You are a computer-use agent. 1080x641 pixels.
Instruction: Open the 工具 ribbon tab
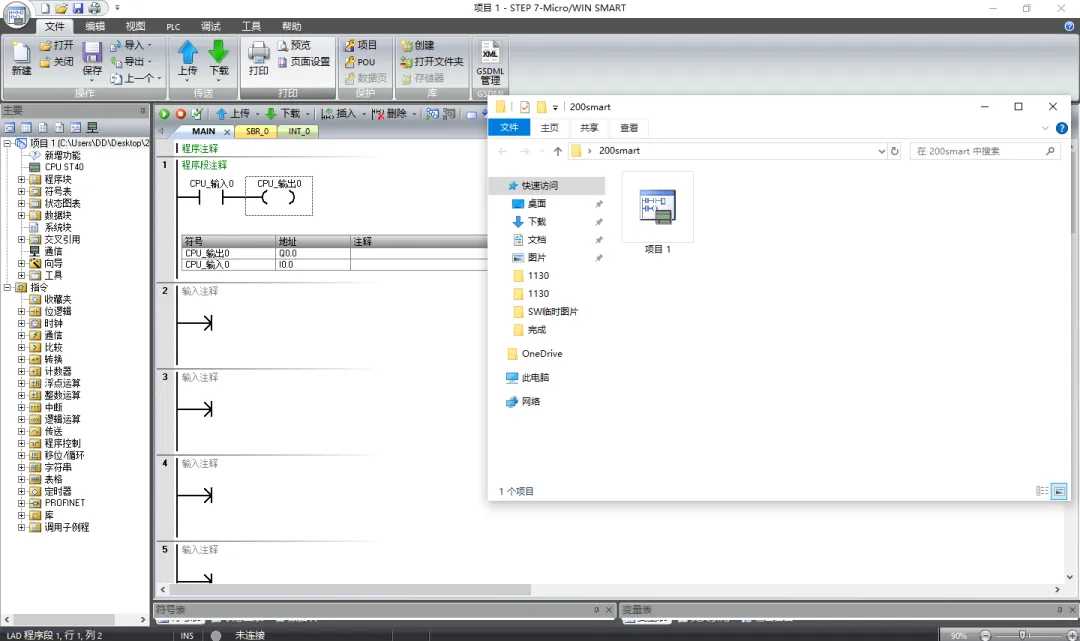(251, 26)
